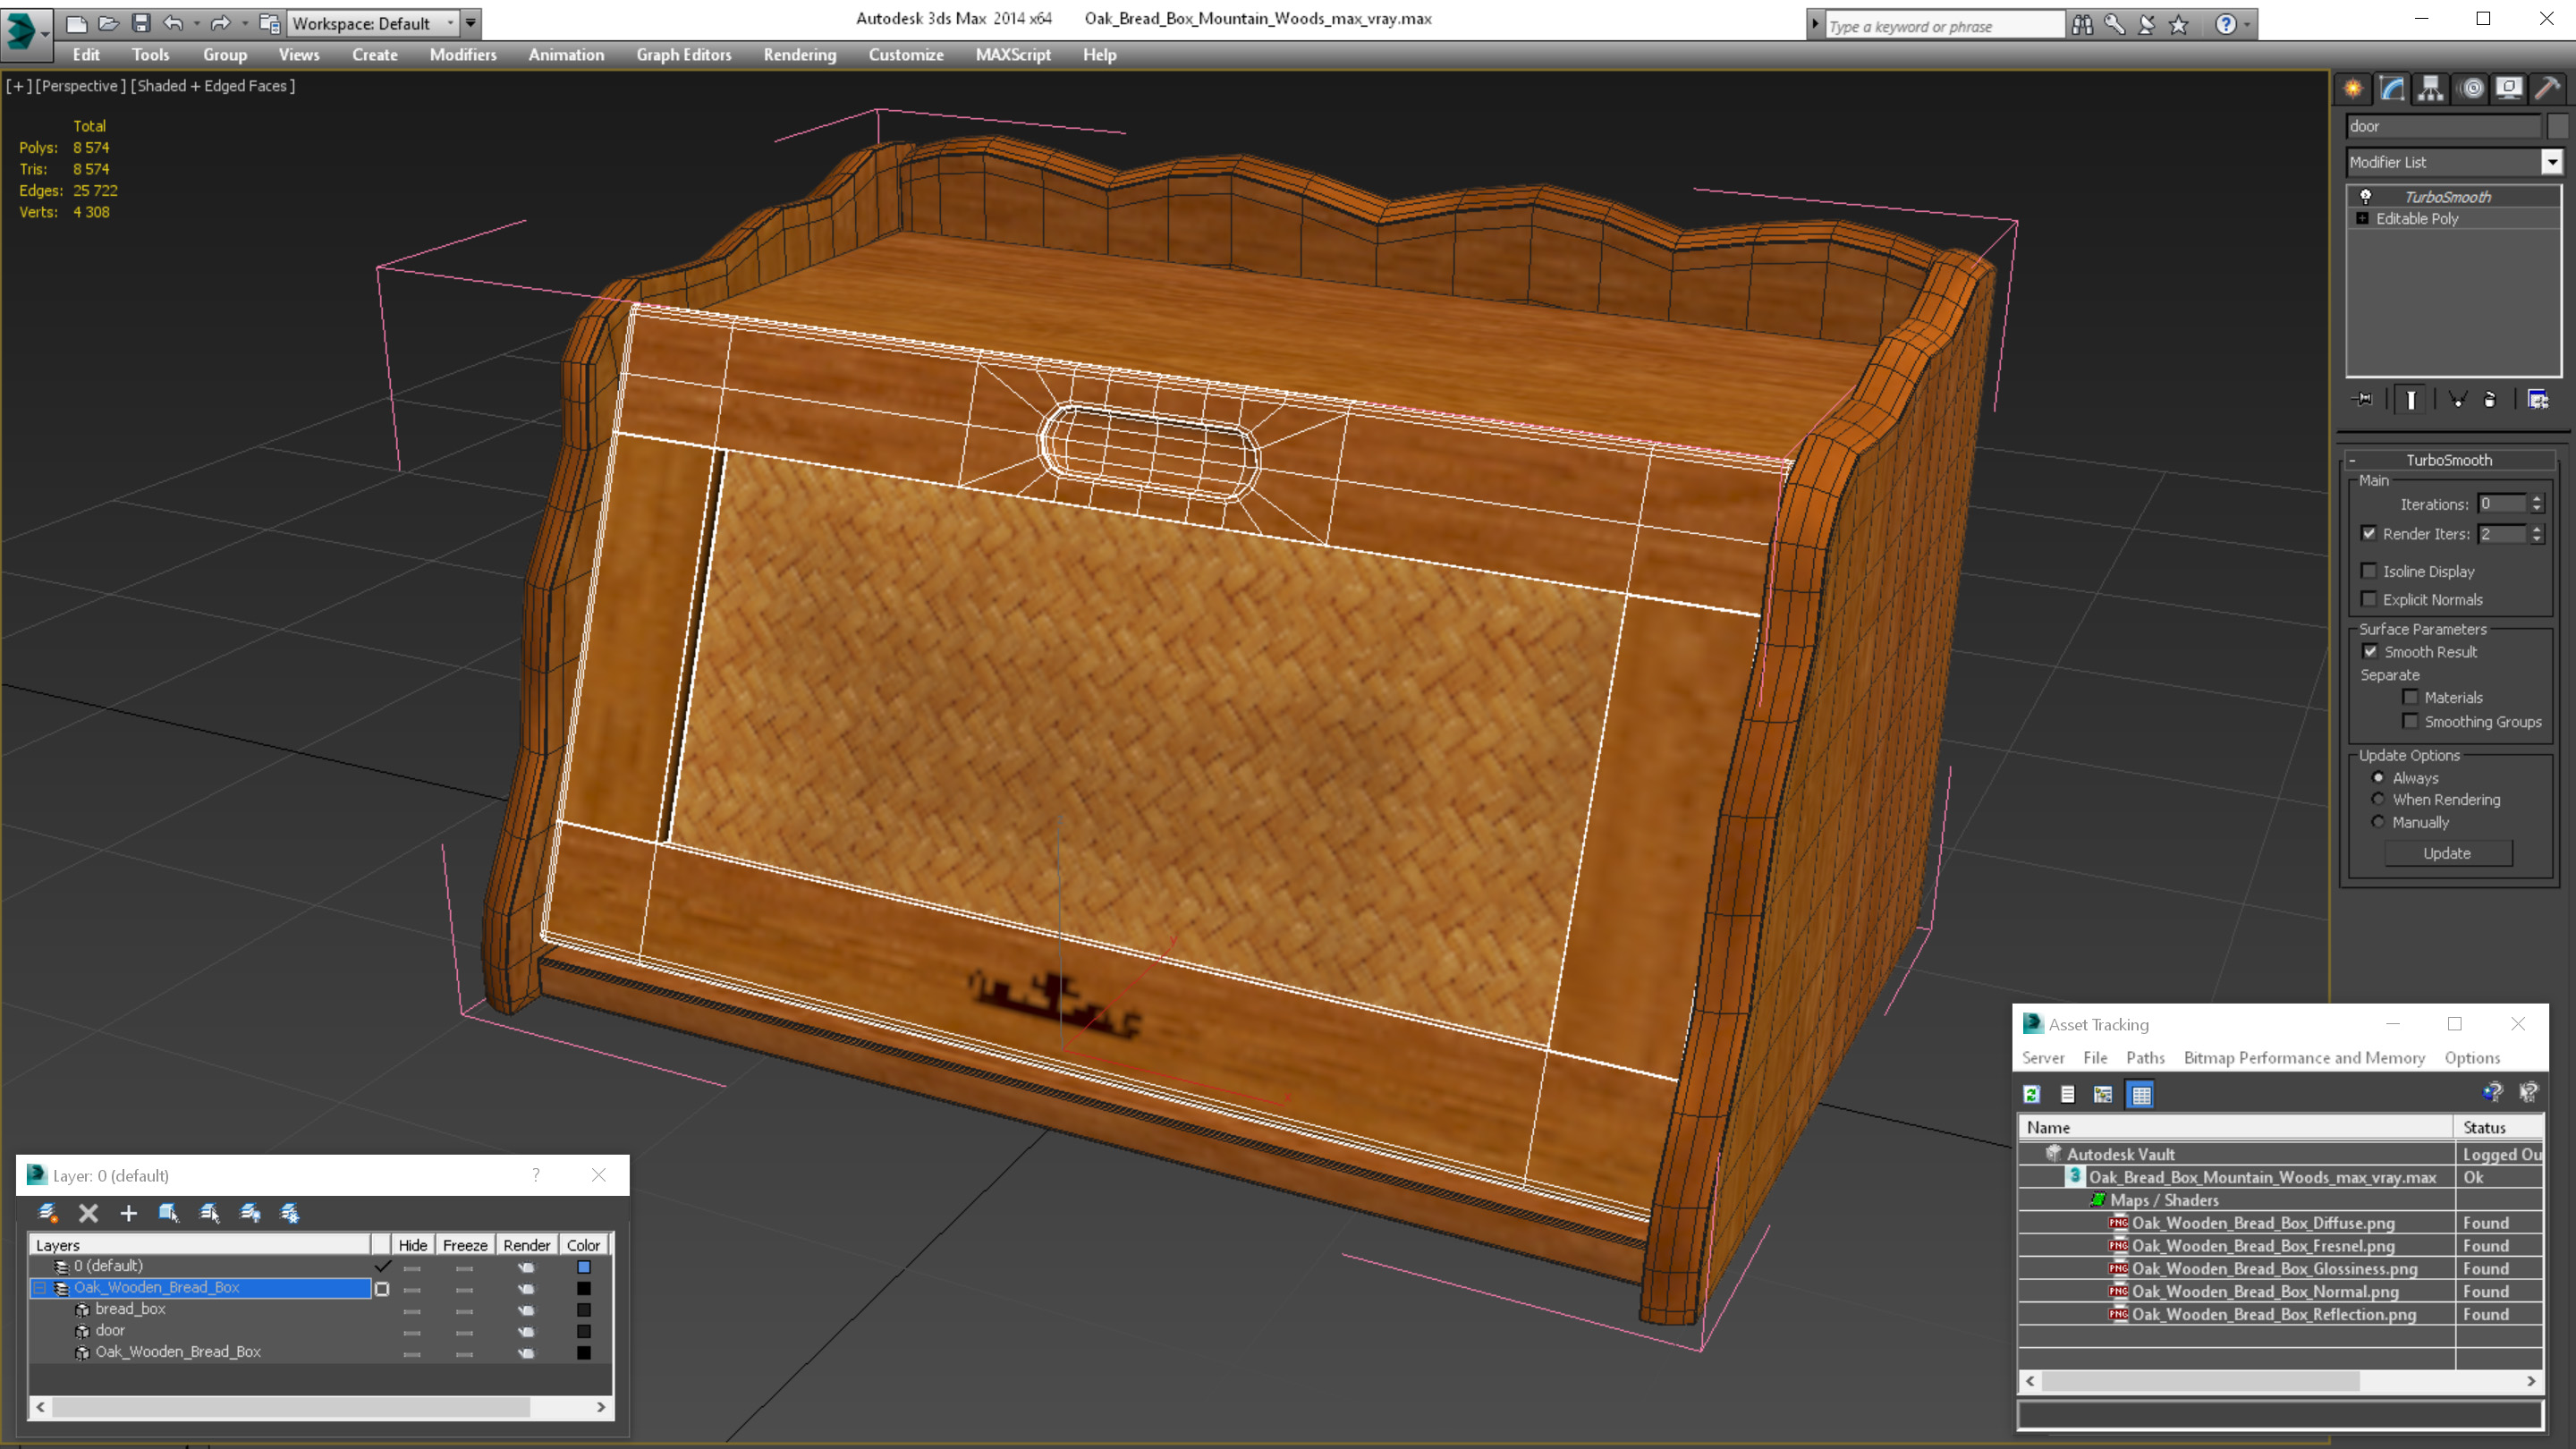Click object color swatch beside door name field

coord(2557,126)
